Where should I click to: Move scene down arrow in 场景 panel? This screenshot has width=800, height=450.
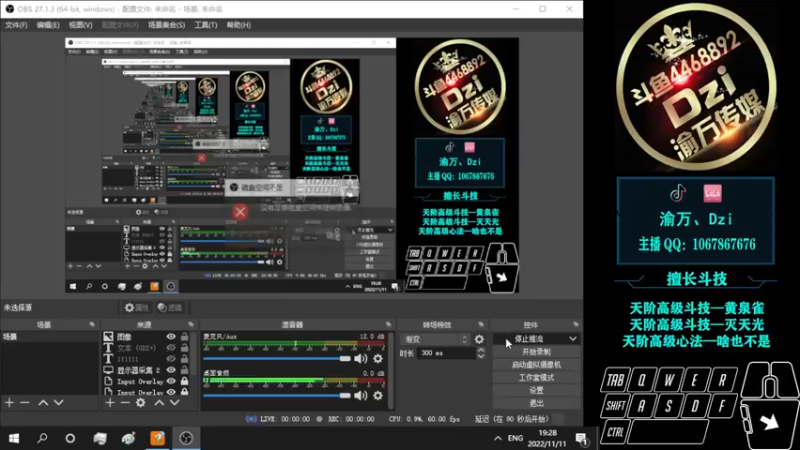59,403
